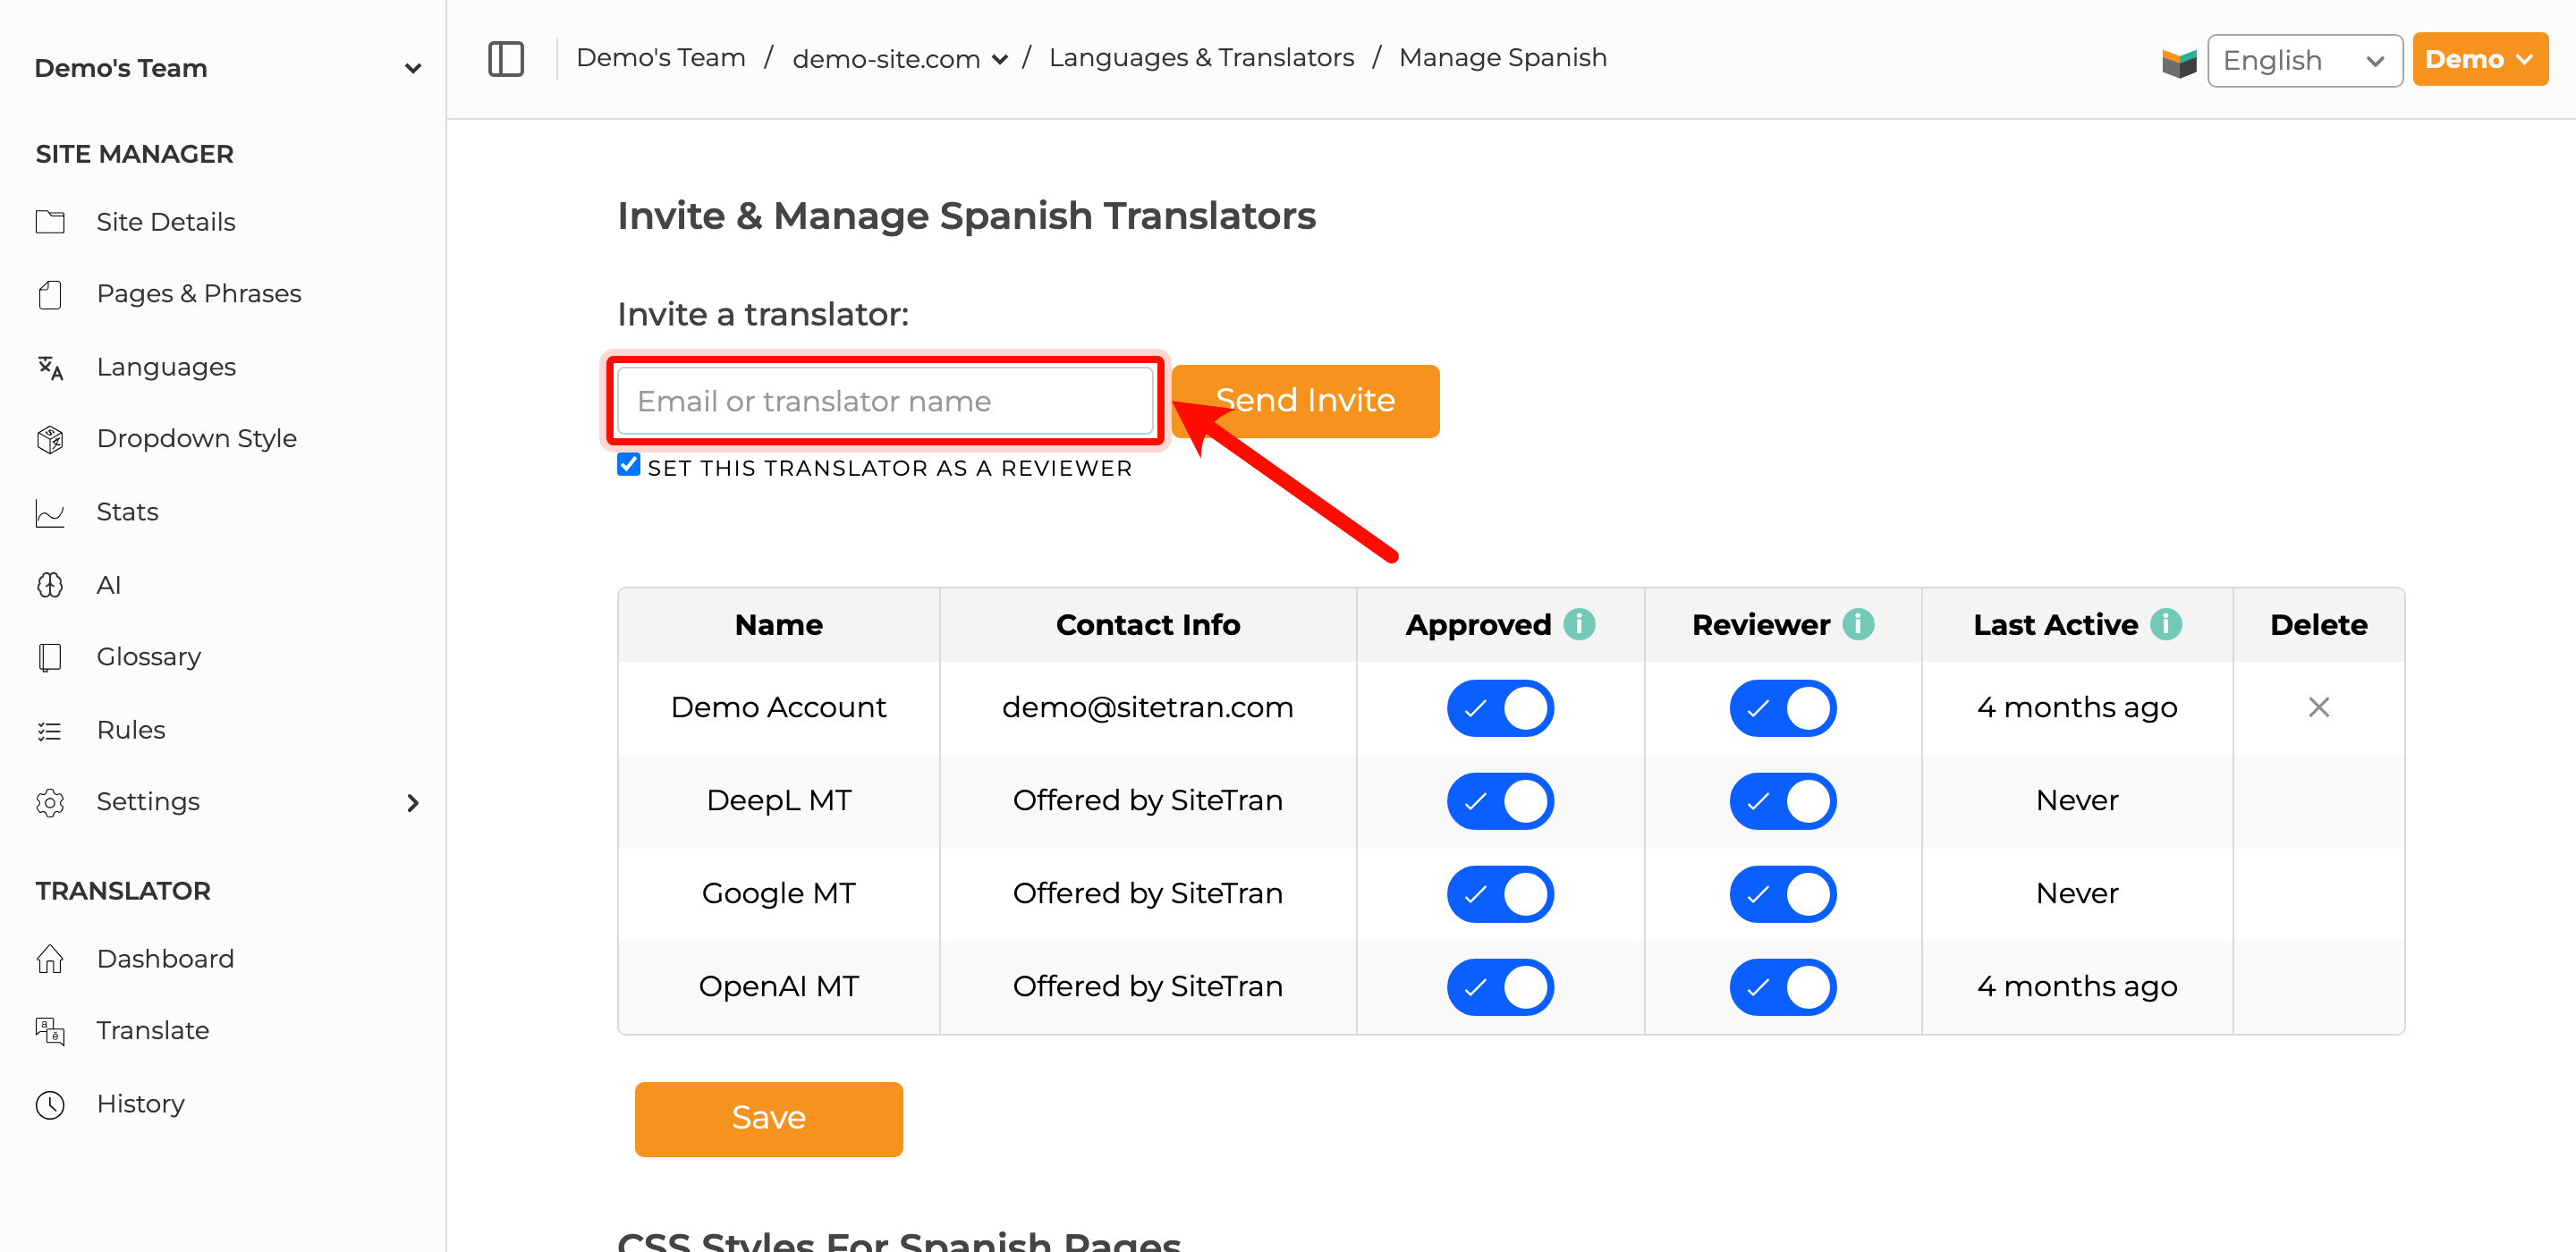
Task: Delete the Demo Account translator
Action: [2318, 707]
